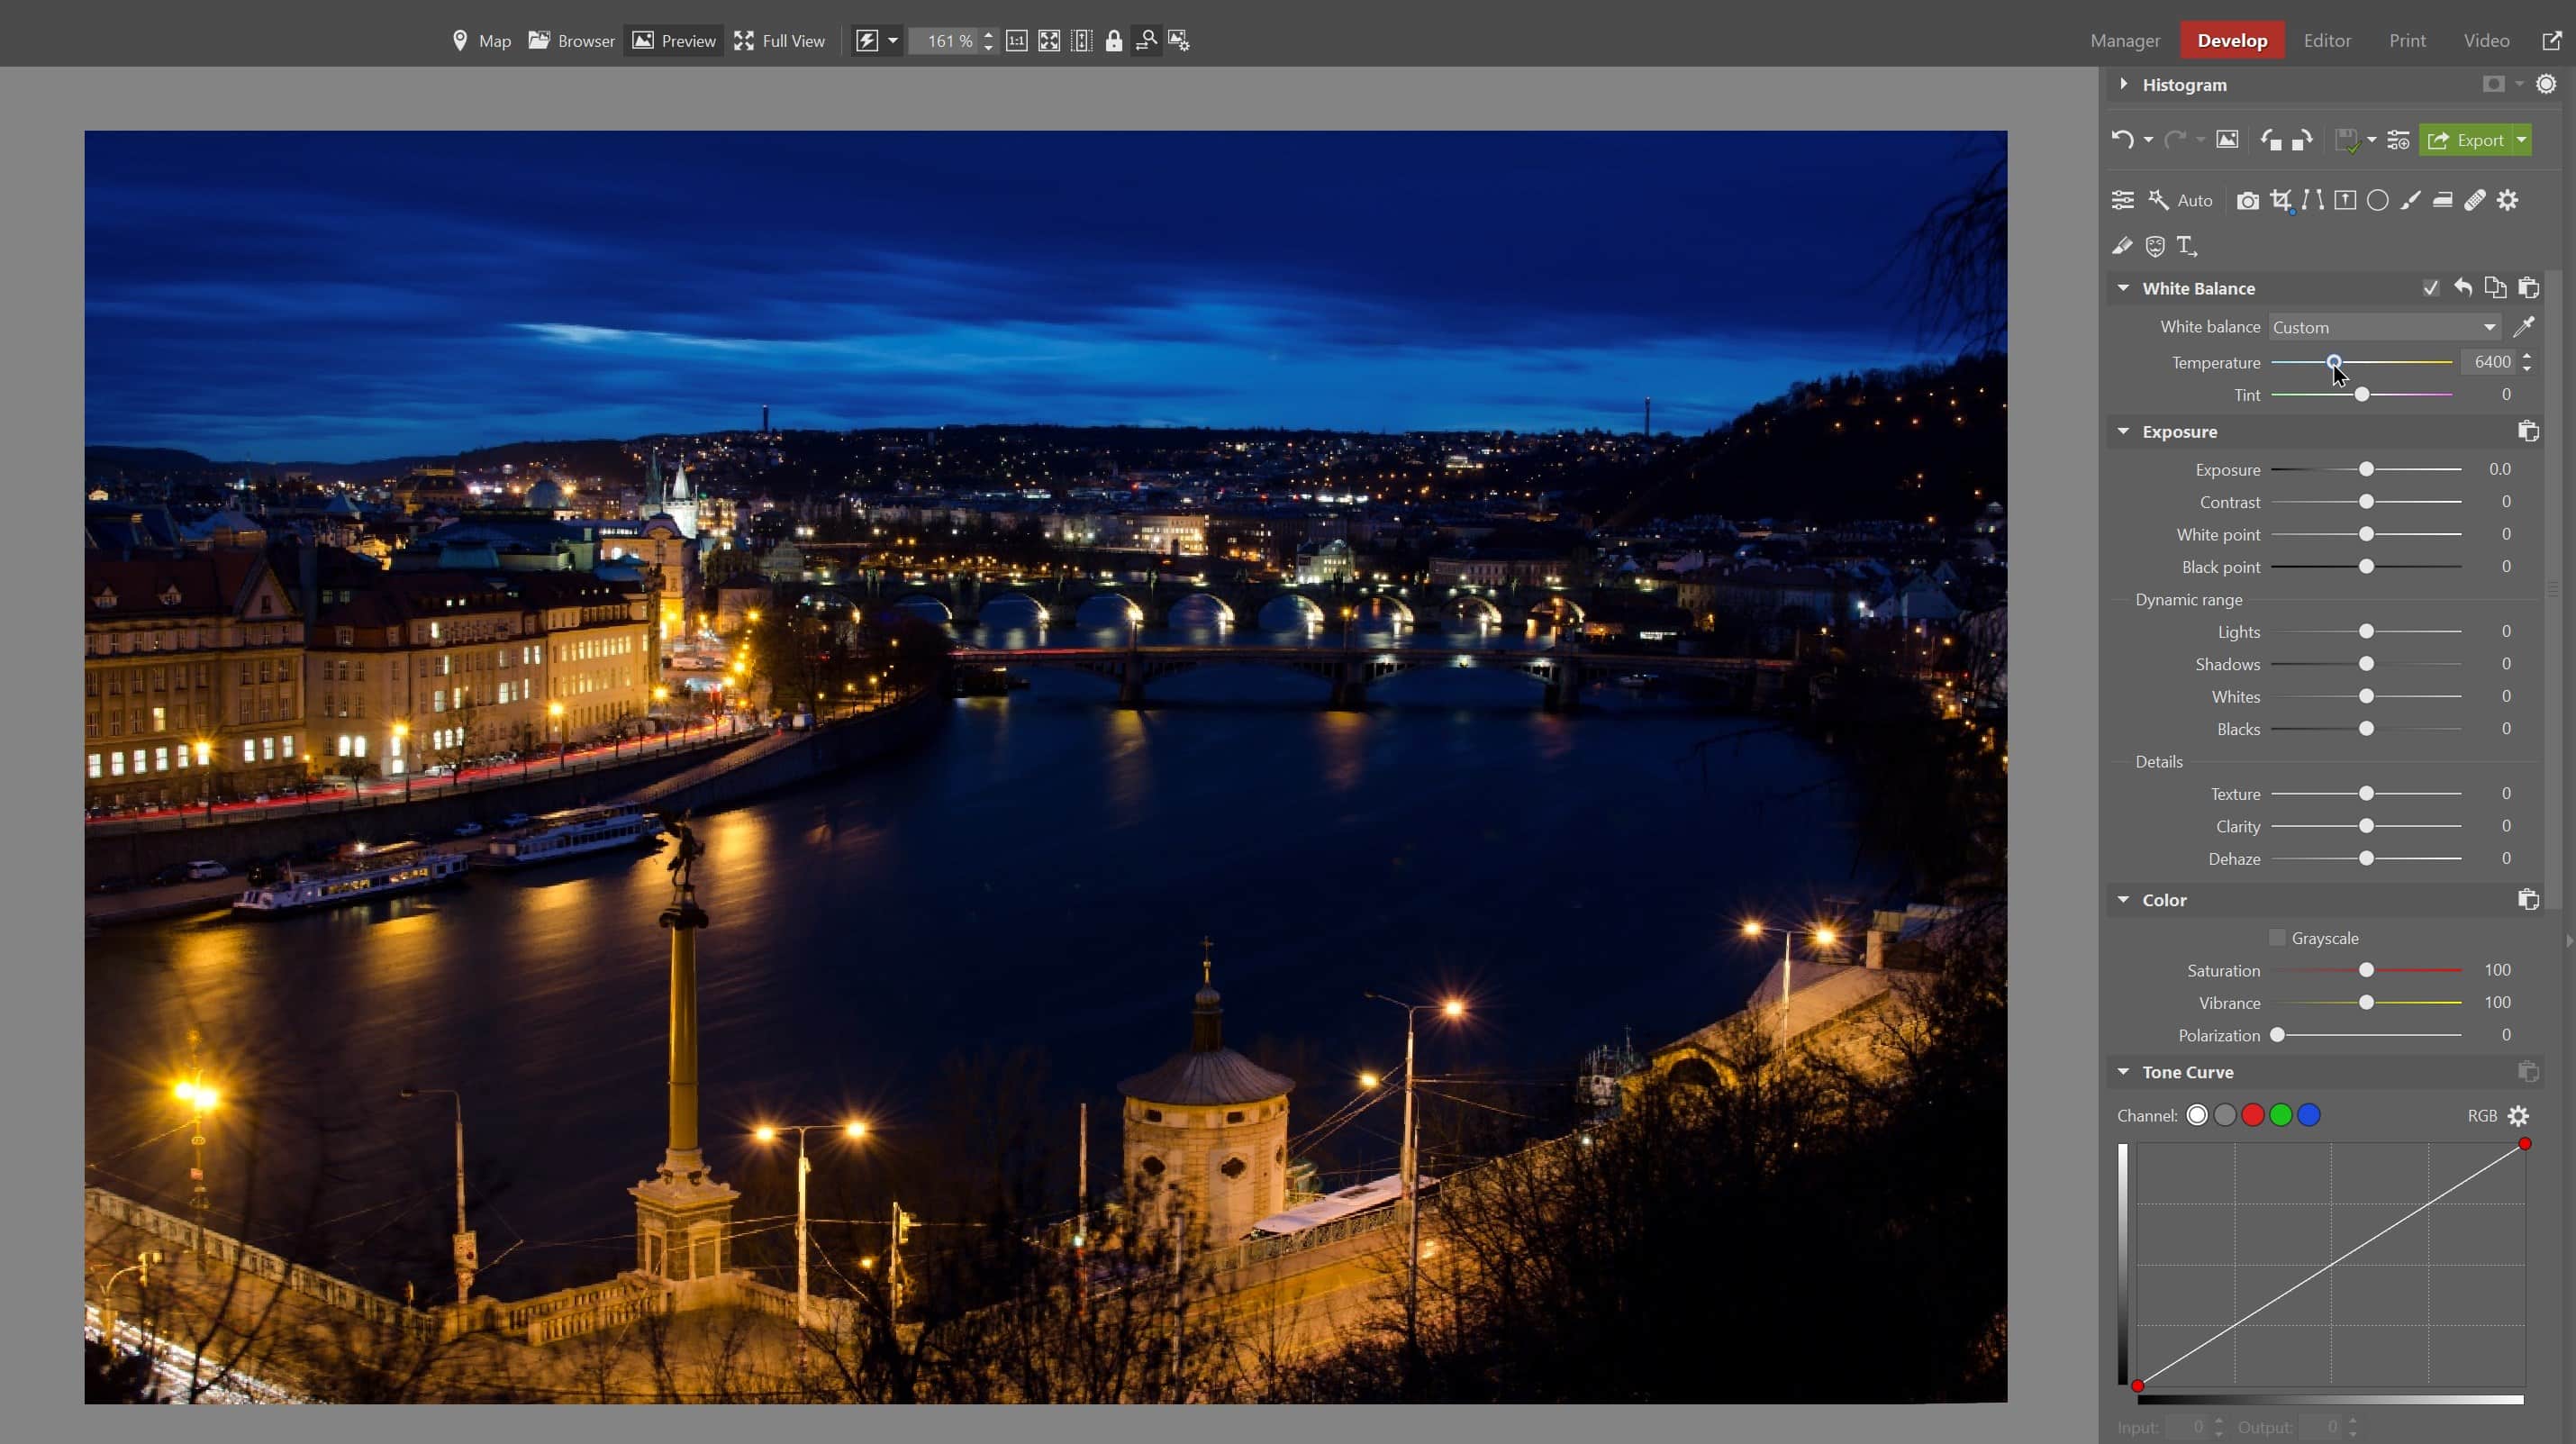Open the gear settings icon in the toolbar
The height and width of the screenshot is (1444, 2576).
tap(2507, 200)
